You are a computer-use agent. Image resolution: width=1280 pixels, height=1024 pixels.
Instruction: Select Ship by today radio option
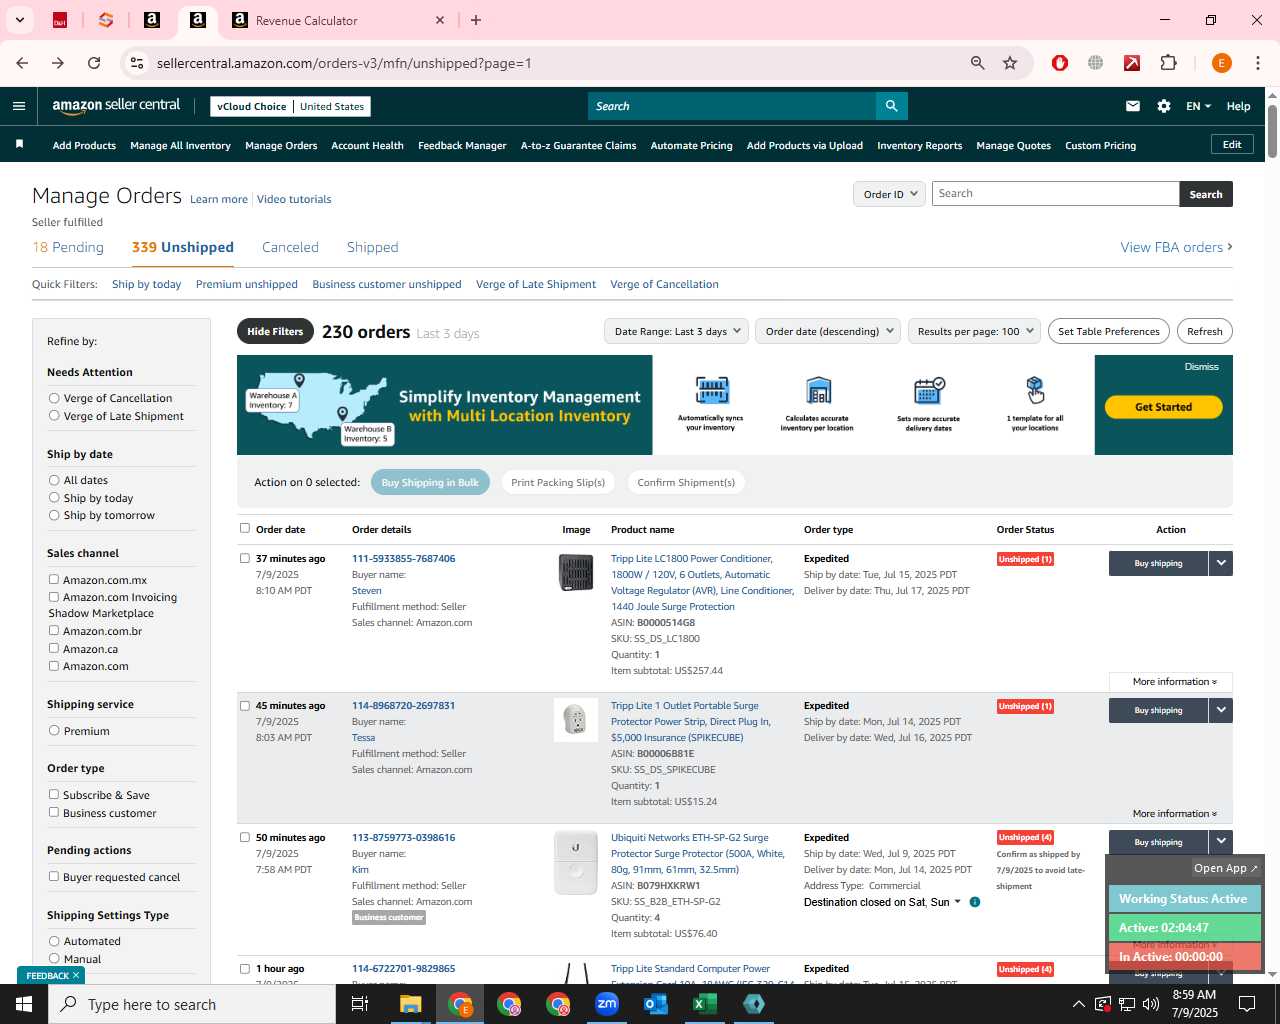tap(54, 498)
